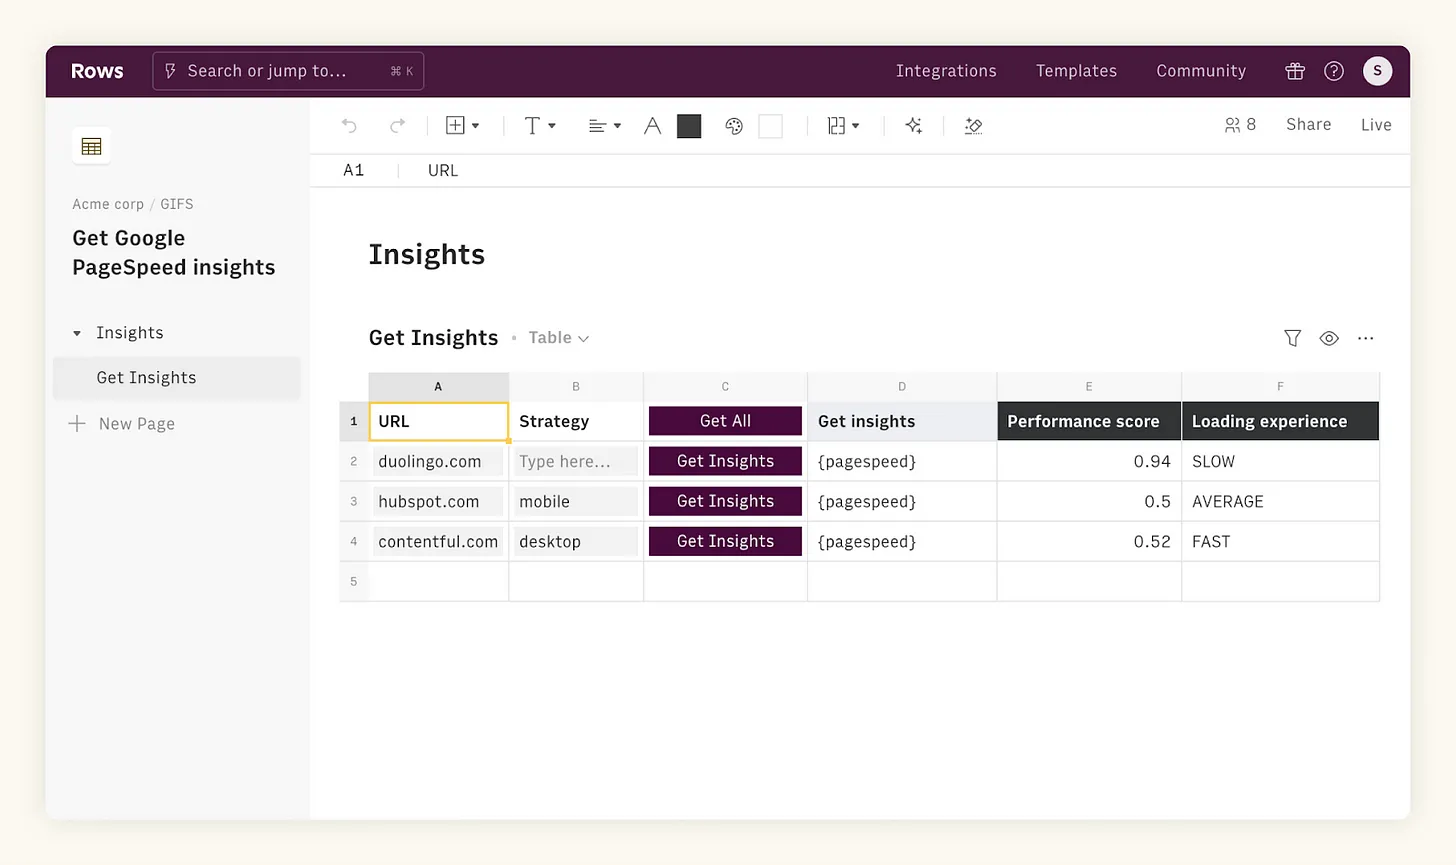
Task: Toggle the eye visibility icon
Action: [1329, 338]
